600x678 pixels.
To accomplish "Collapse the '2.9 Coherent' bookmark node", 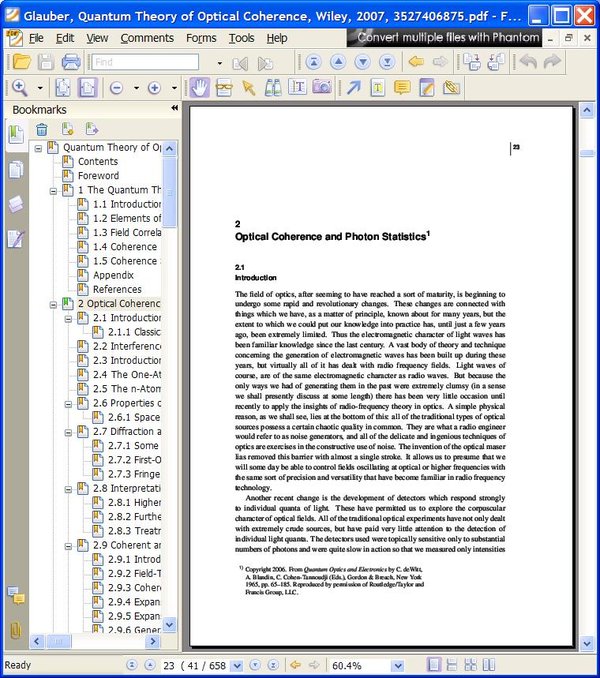I will (68, 547).
